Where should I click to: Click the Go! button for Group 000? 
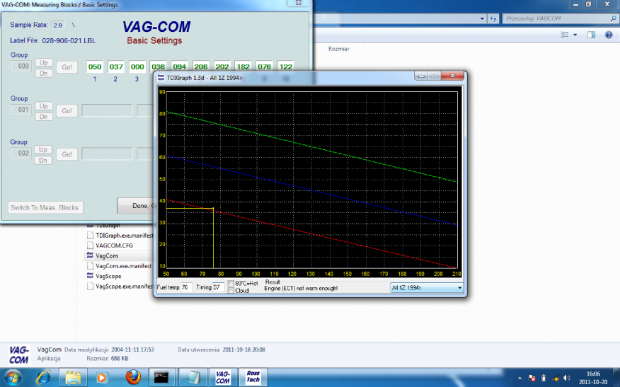pos(67,67)
